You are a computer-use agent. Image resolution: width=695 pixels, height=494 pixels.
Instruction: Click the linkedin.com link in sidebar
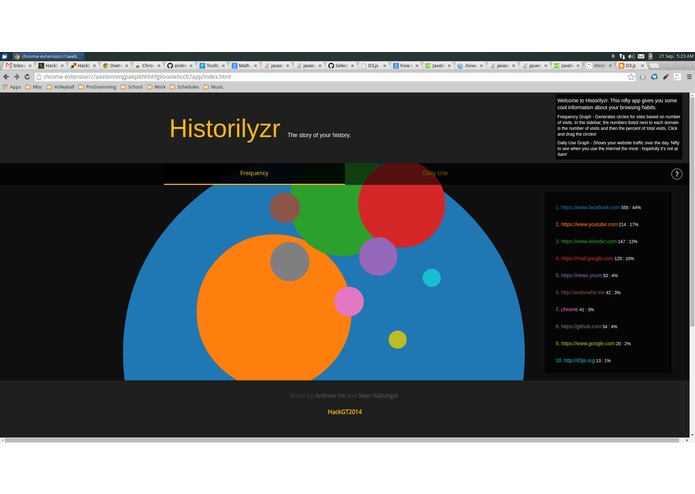(589, 241)
